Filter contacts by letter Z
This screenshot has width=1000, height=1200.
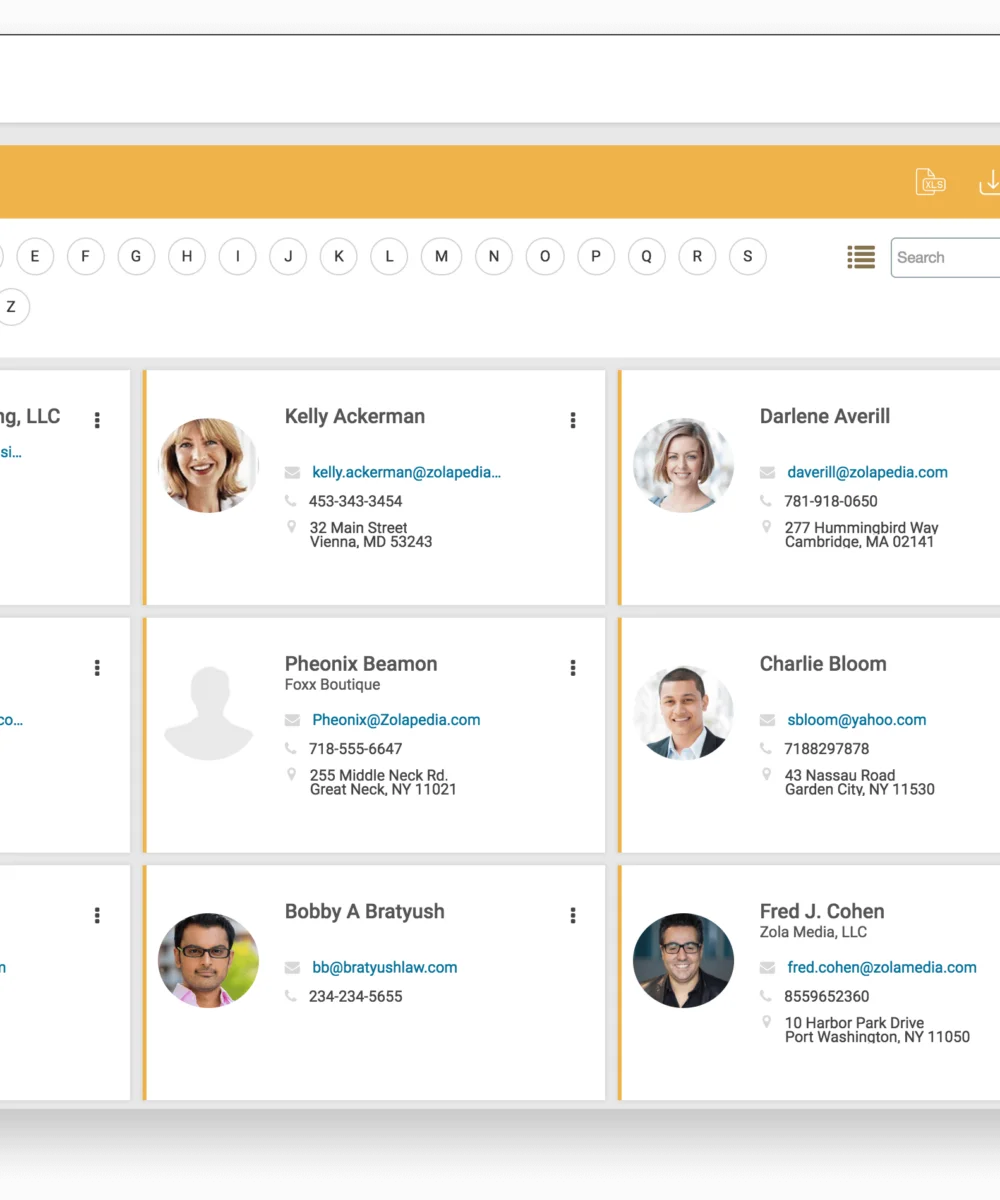11,307
